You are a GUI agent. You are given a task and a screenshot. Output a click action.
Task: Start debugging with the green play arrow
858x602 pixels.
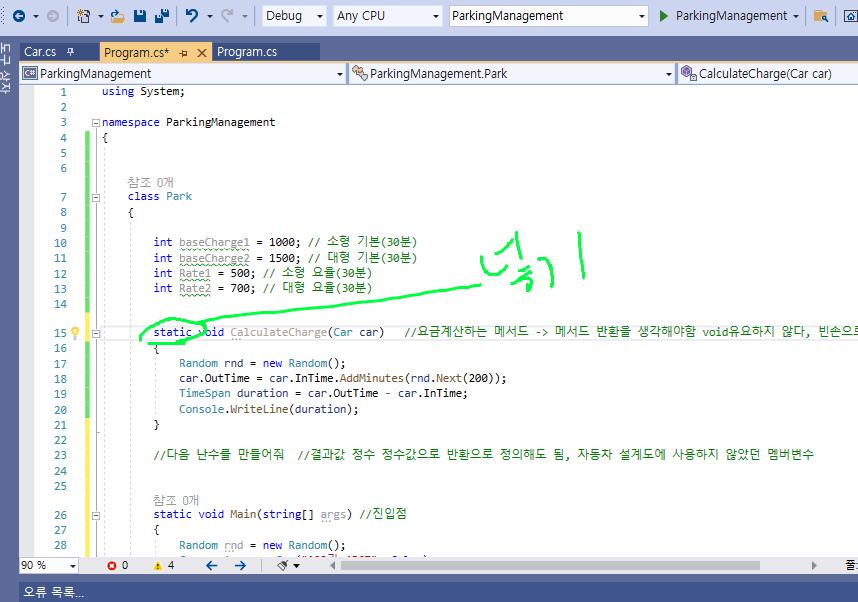click(x=663, y=16)
